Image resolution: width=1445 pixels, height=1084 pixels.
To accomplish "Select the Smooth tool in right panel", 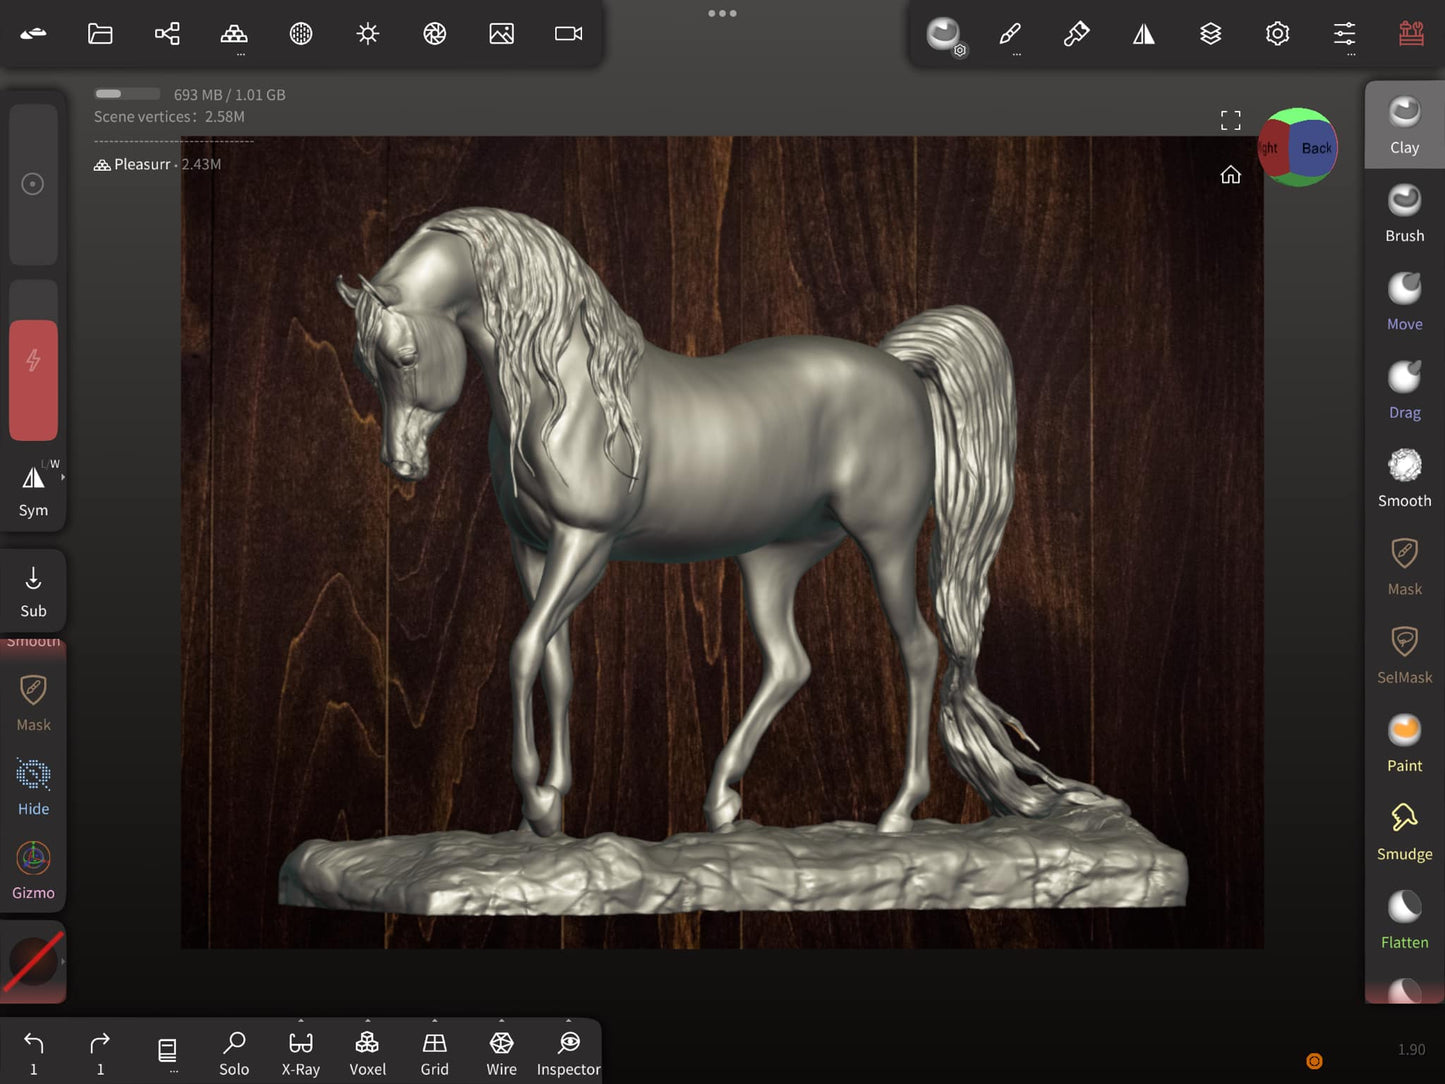I will click(1404, 478).
